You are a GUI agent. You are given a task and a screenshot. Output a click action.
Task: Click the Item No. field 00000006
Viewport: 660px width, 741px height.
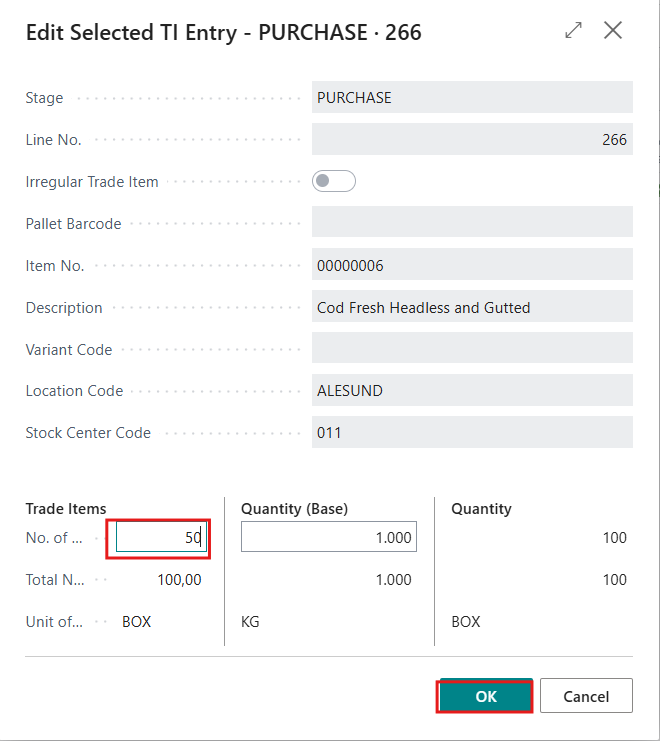472,265
